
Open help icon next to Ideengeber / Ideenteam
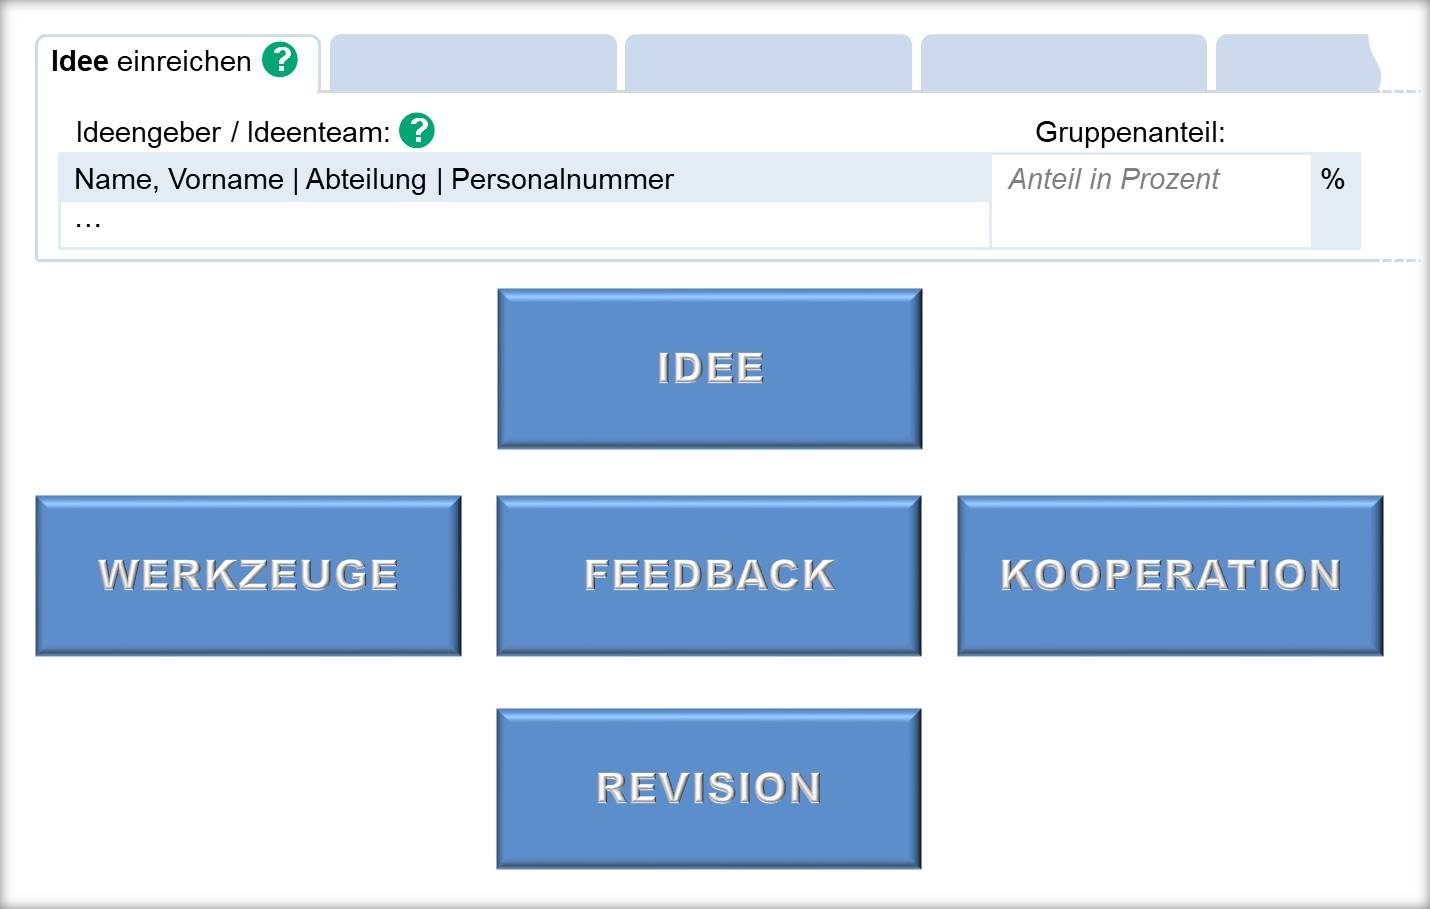417,131
